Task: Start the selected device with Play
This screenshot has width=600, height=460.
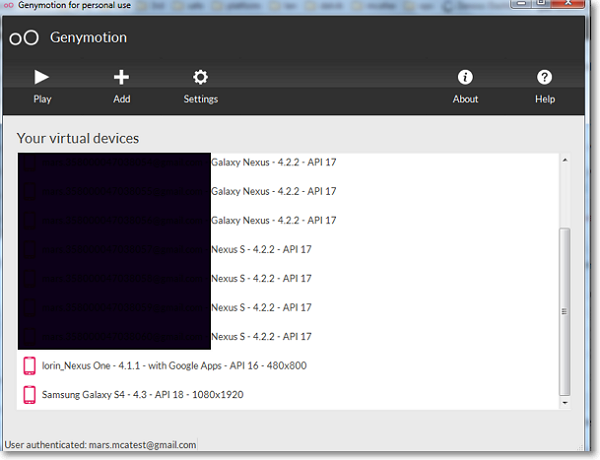Action: 42,87
